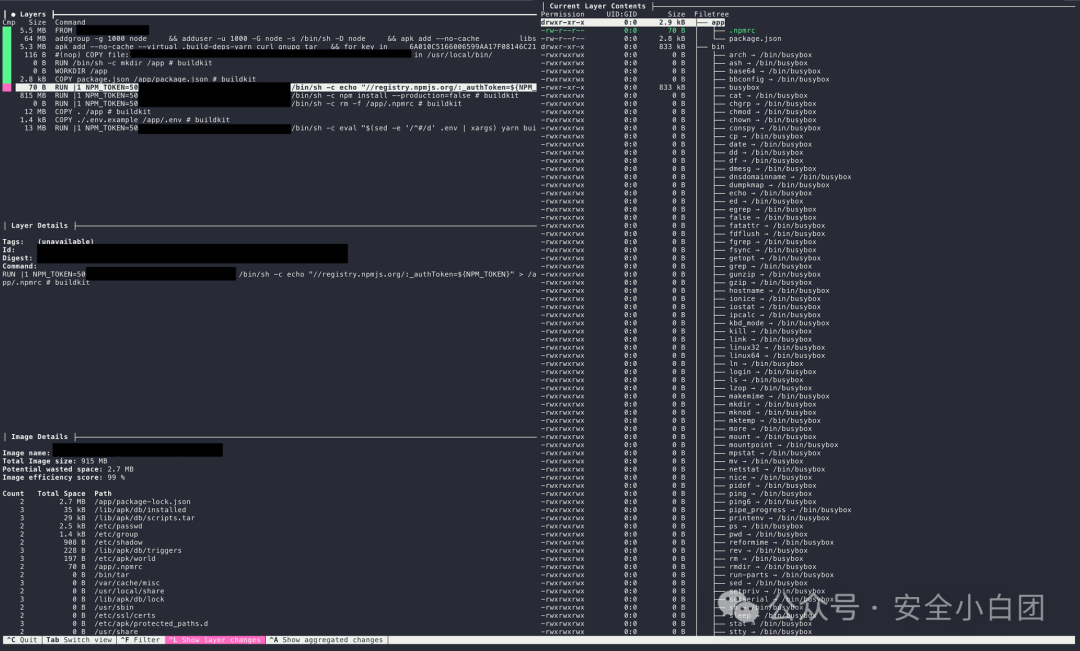
Task: Click Tab Switch view in bottom bar
Action: click(79, 640)
